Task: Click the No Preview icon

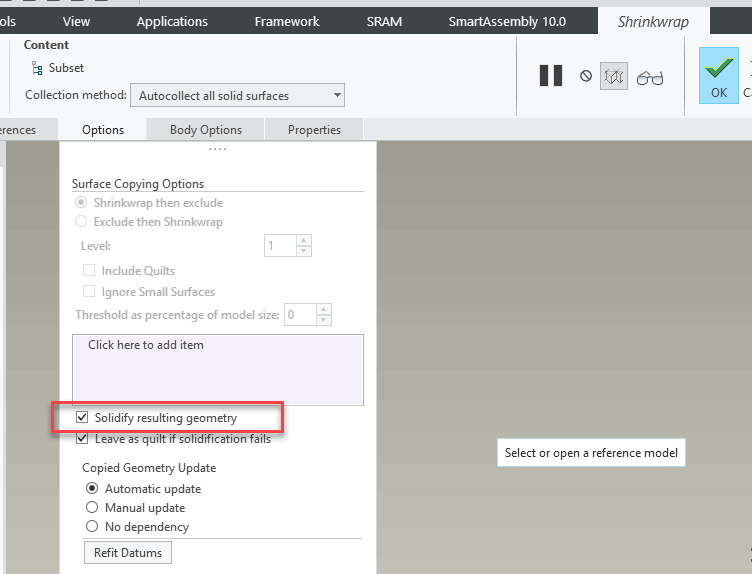Action: (586, 76)
